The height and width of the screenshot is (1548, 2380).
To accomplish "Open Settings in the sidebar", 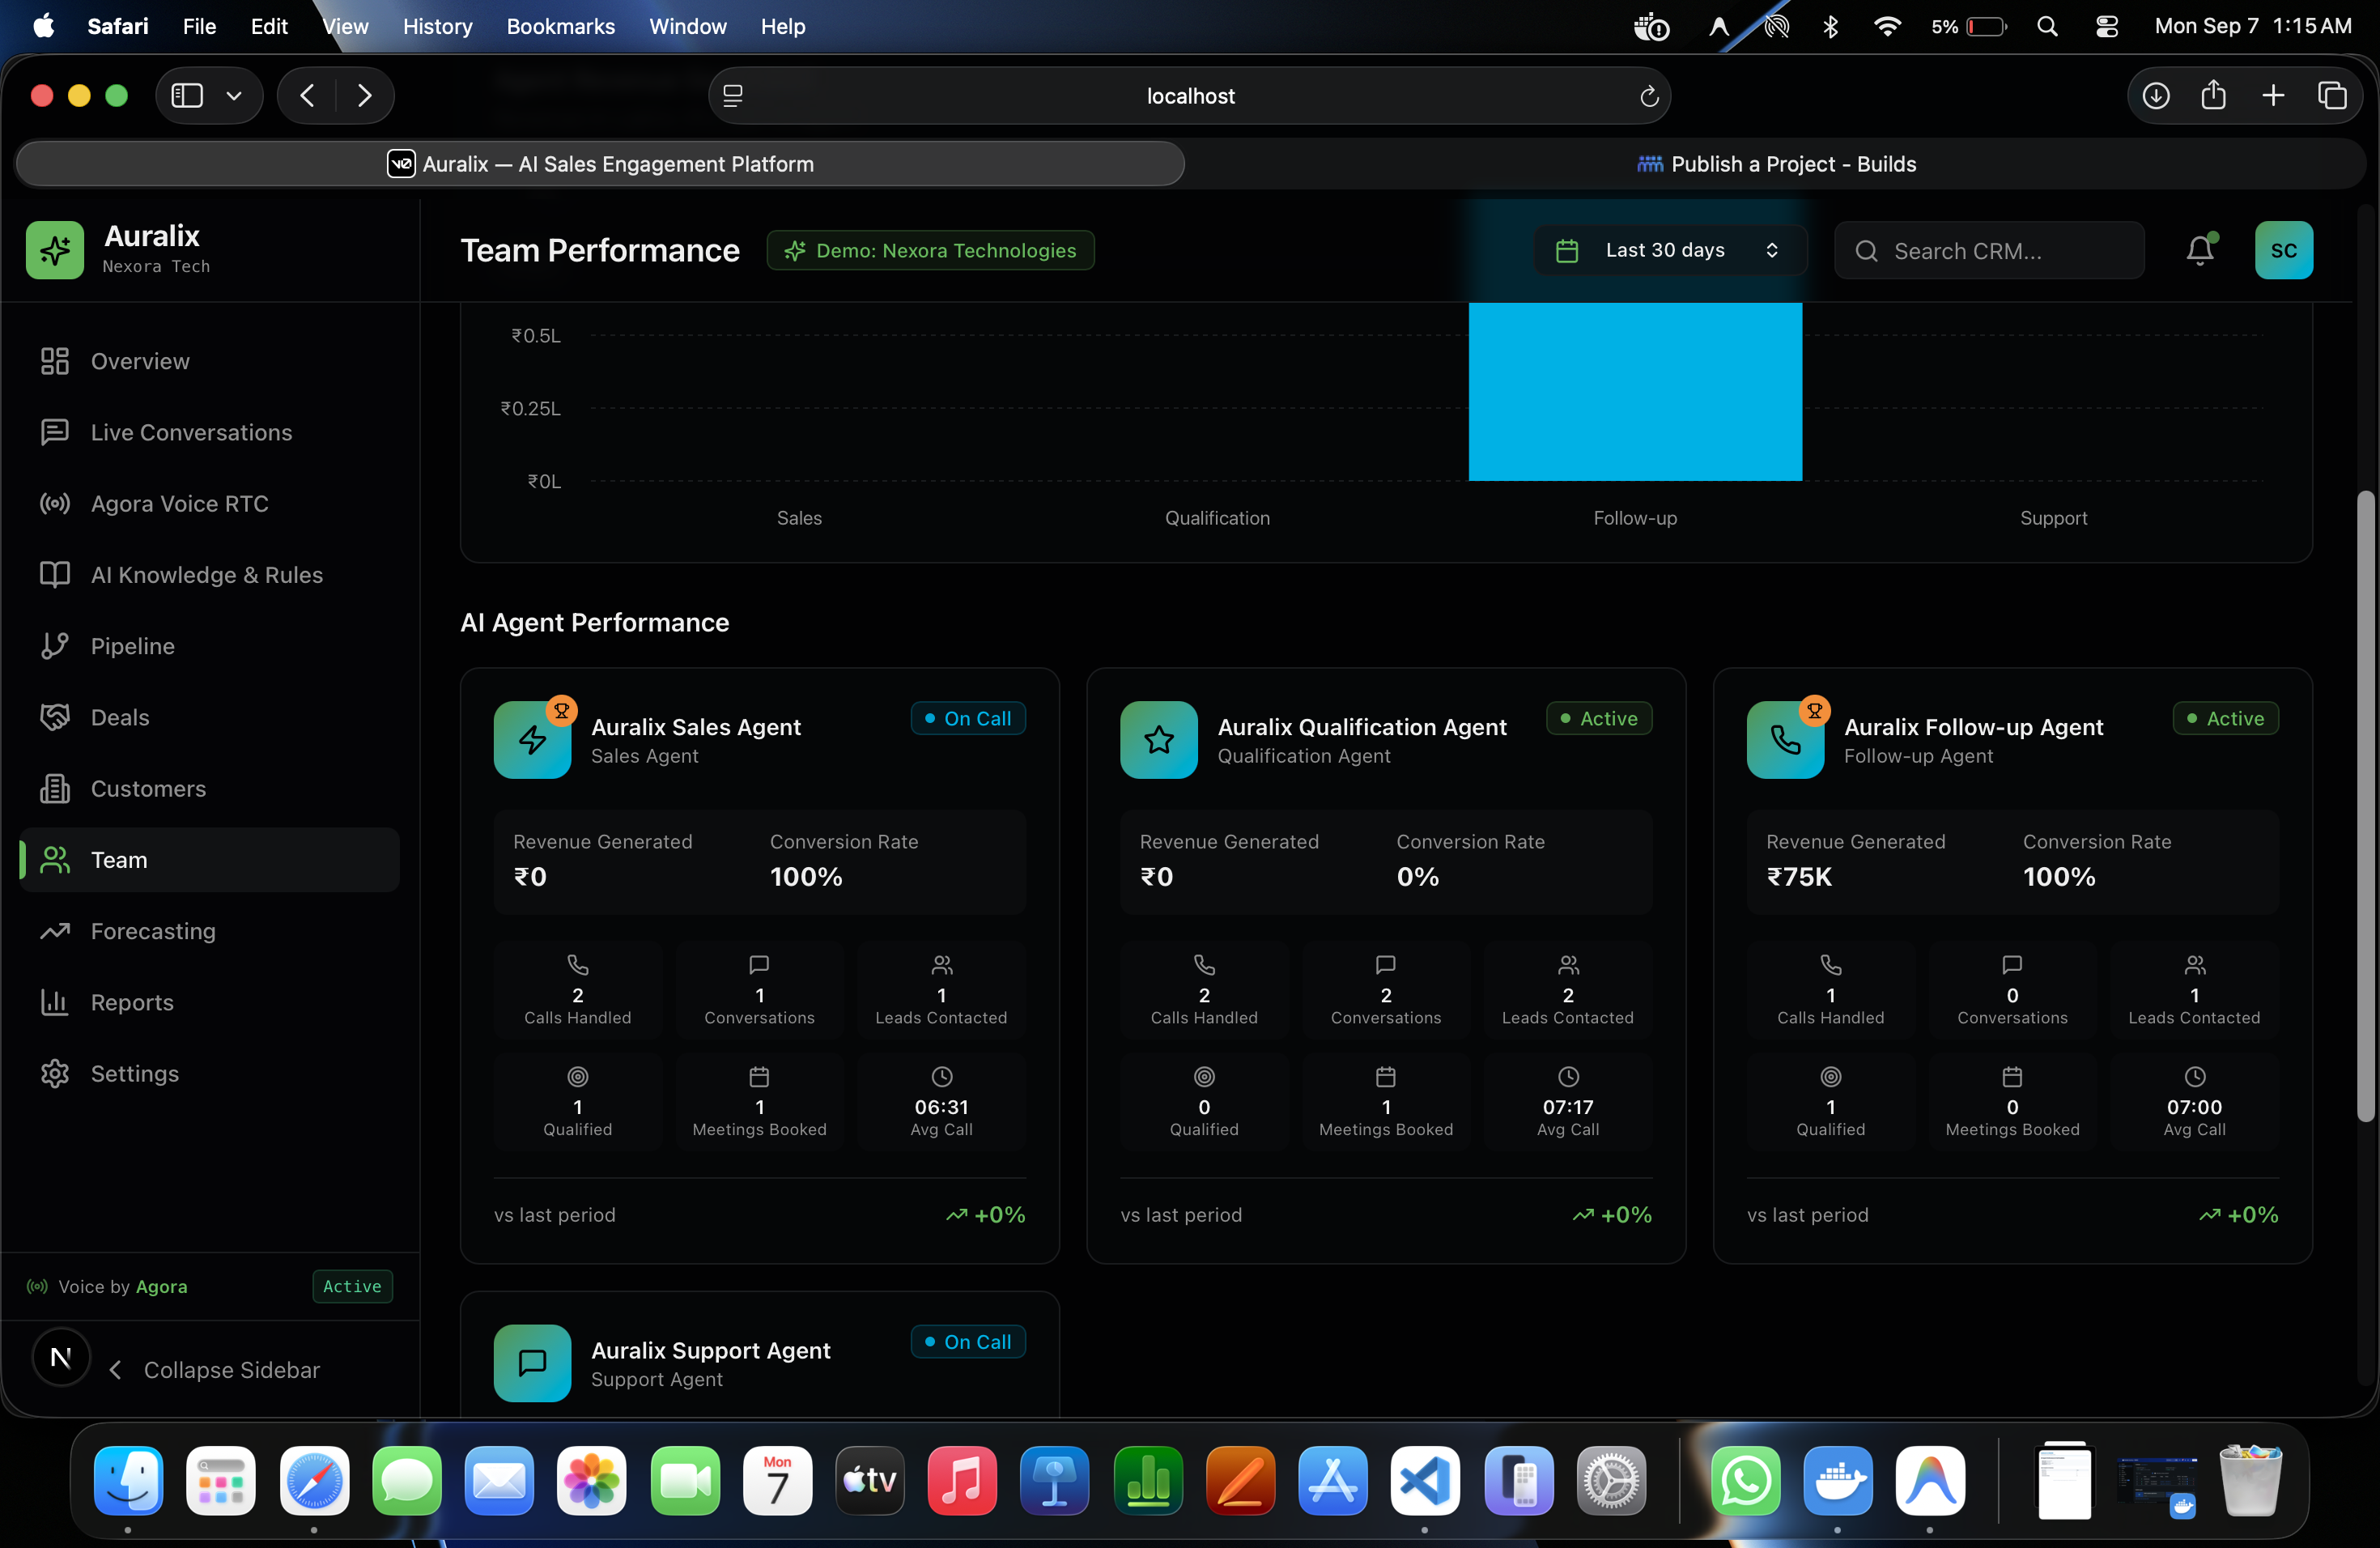I will coord(209,1073).
